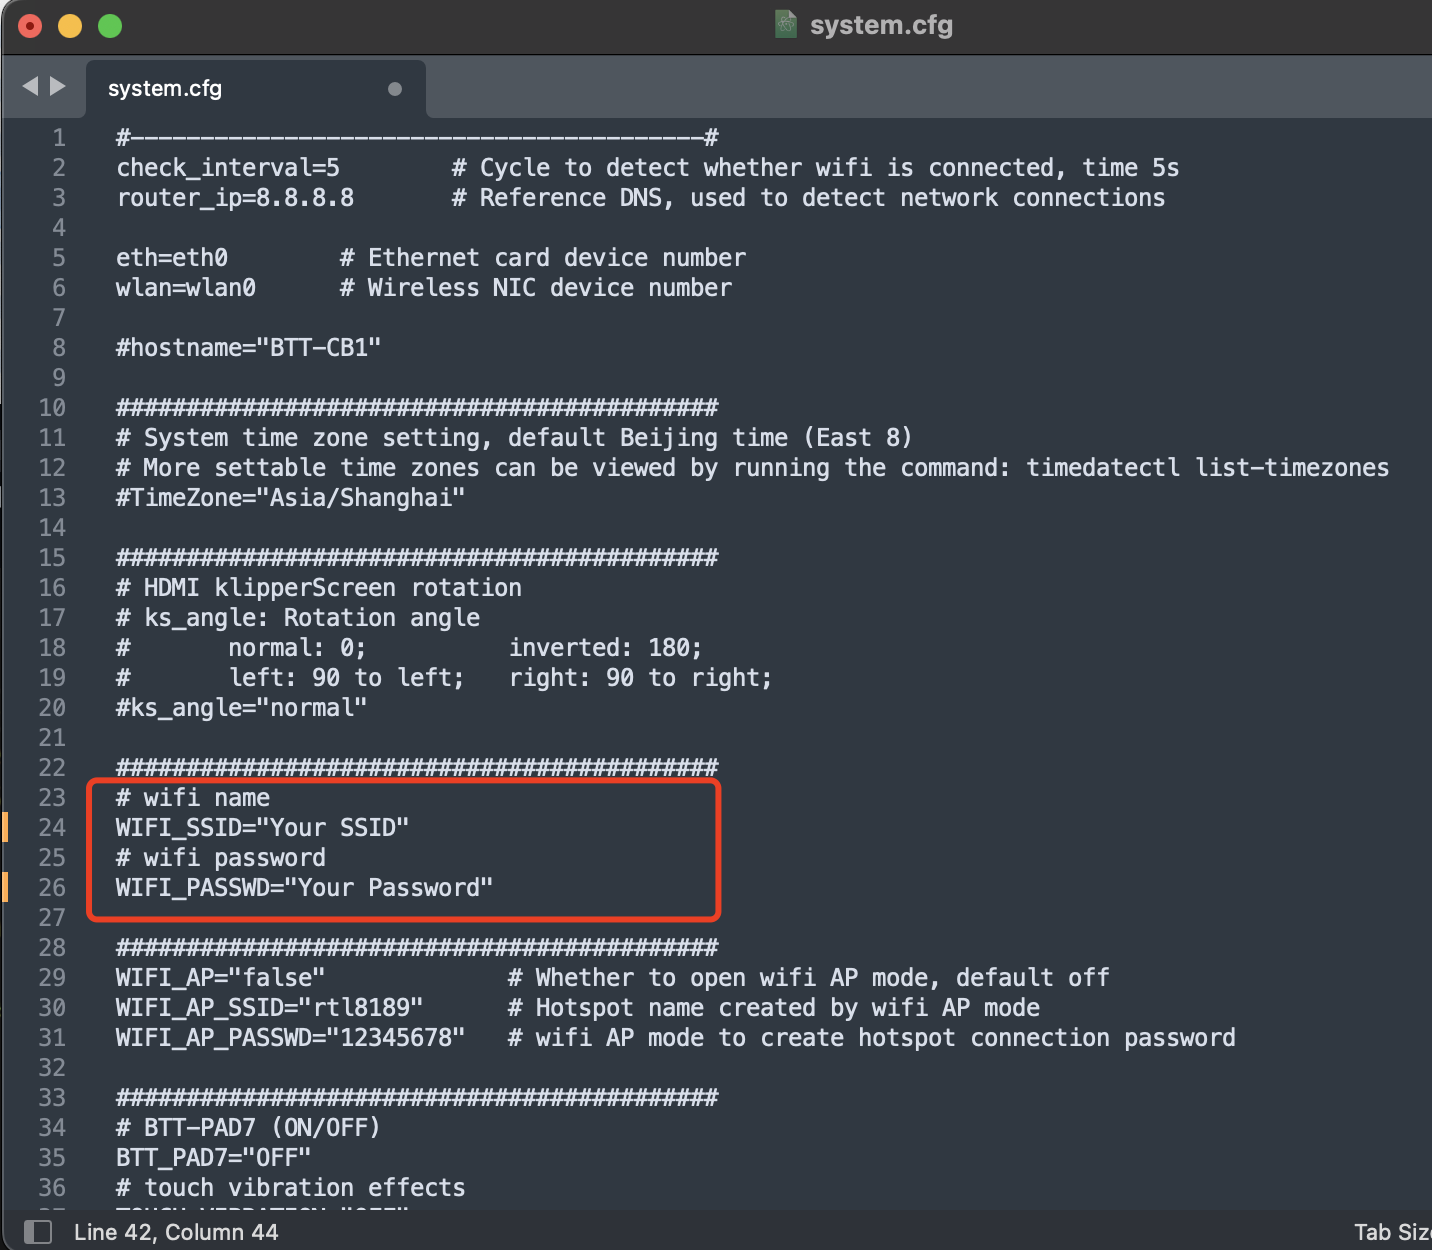Image resolution: width=1432 pixels, height=1250 pixels.
Task: Place cursor on the WIFI_SSID="Your SSID" line
Action: point(262,828)
